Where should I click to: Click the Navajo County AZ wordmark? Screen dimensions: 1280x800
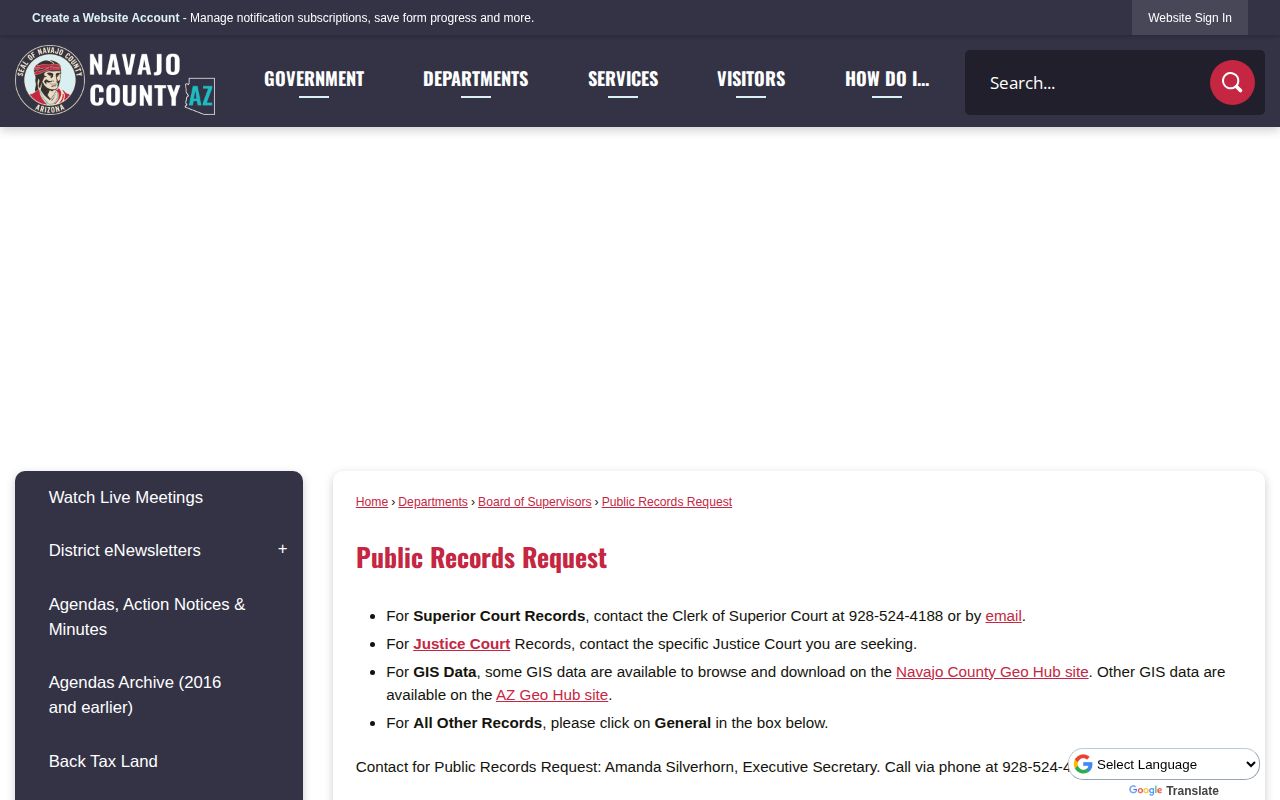point(152,80)
